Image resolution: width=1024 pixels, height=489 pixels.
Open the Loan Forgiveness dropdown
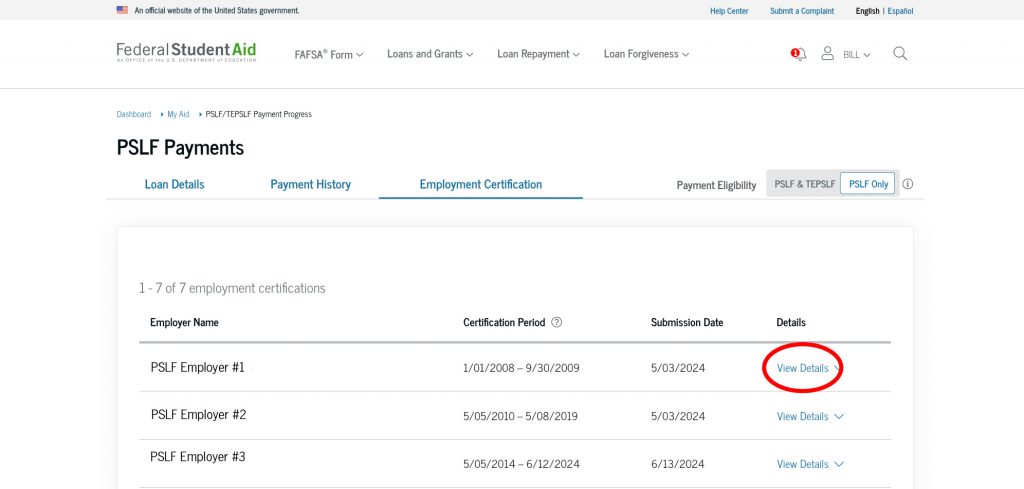click(646, 54)
